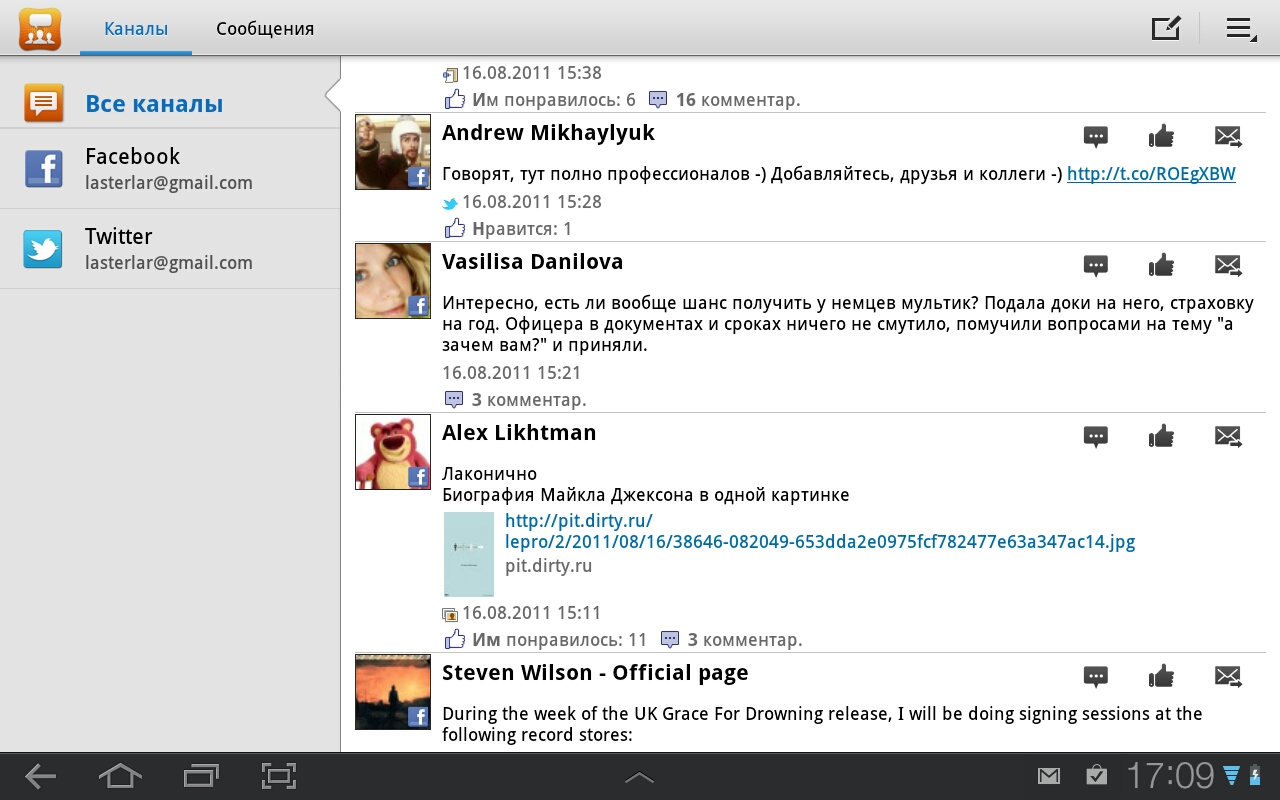Open the Social Hub app icon

pos(40,28)
